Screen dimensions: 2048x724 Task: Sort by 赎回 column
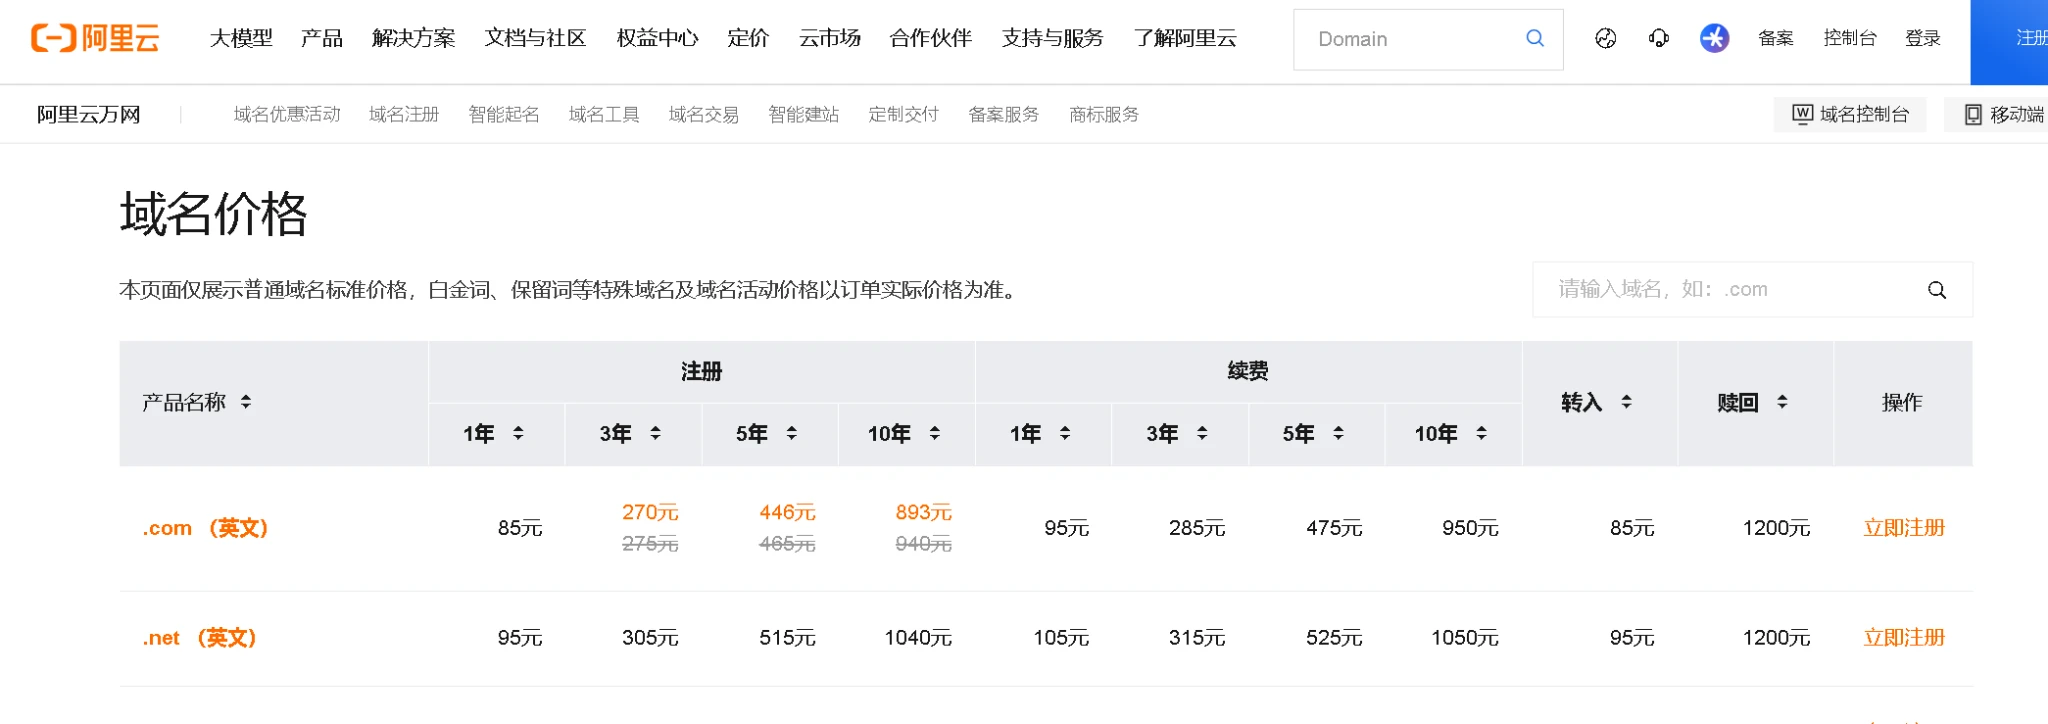tap(1782, 402)
